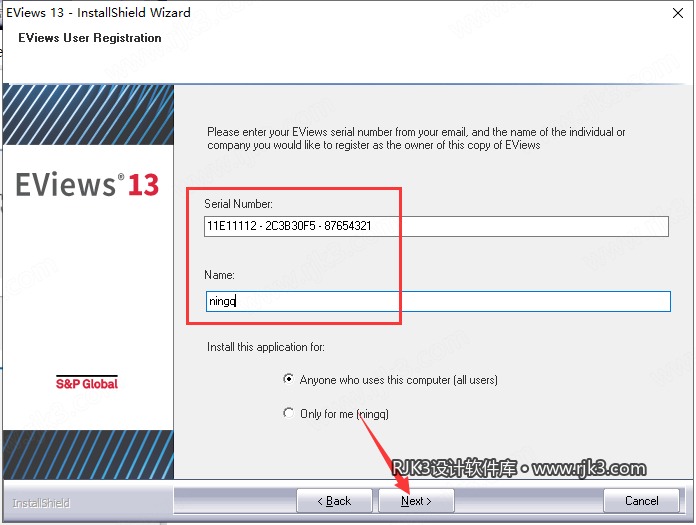This screenshot has width=696, height=525.
Task: Close the InstallShield Wizard window
Action: tap(677, 13)
